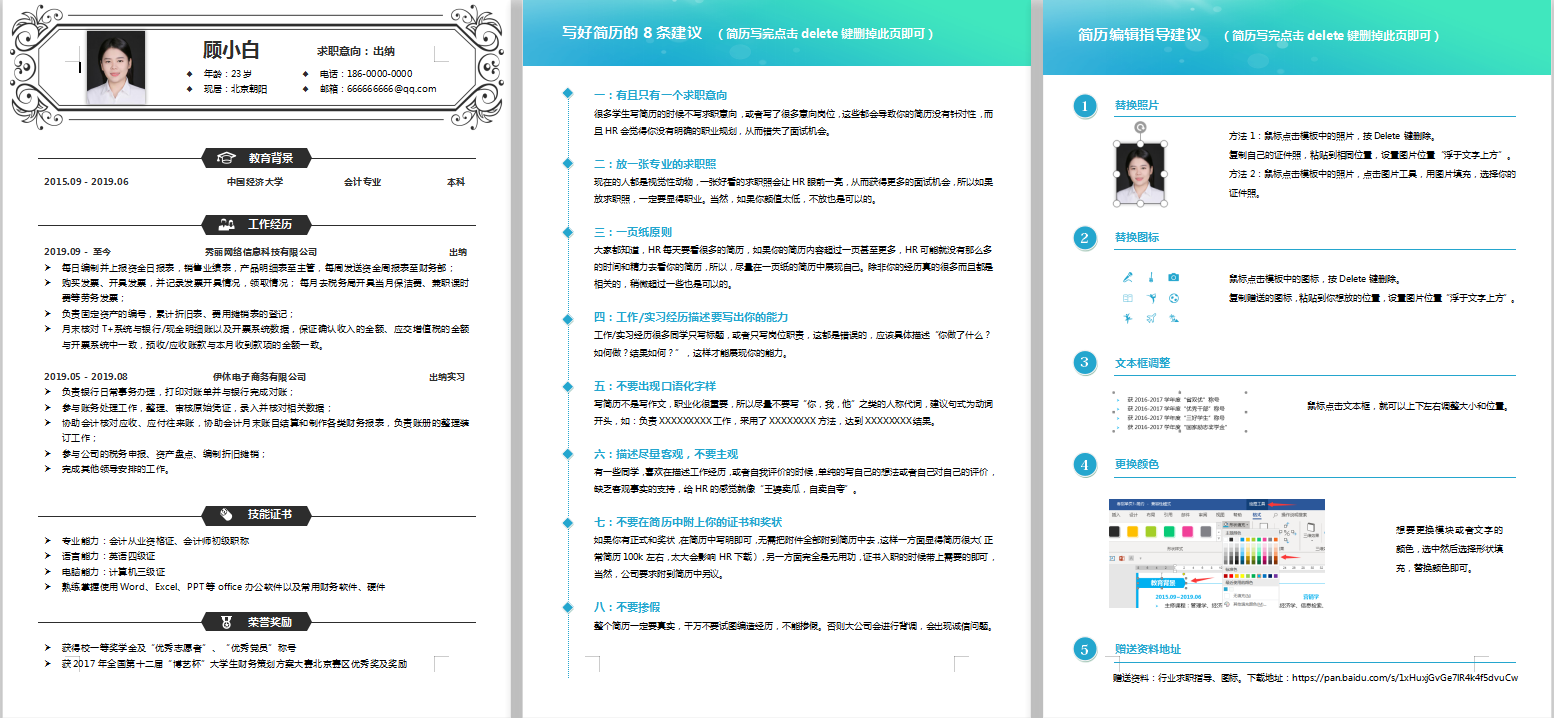The height and width of the screenshot is (718, 1554).
Task: Click the diamond bullet beside 二：放一张专业的求职照
Action: (568, 163)
